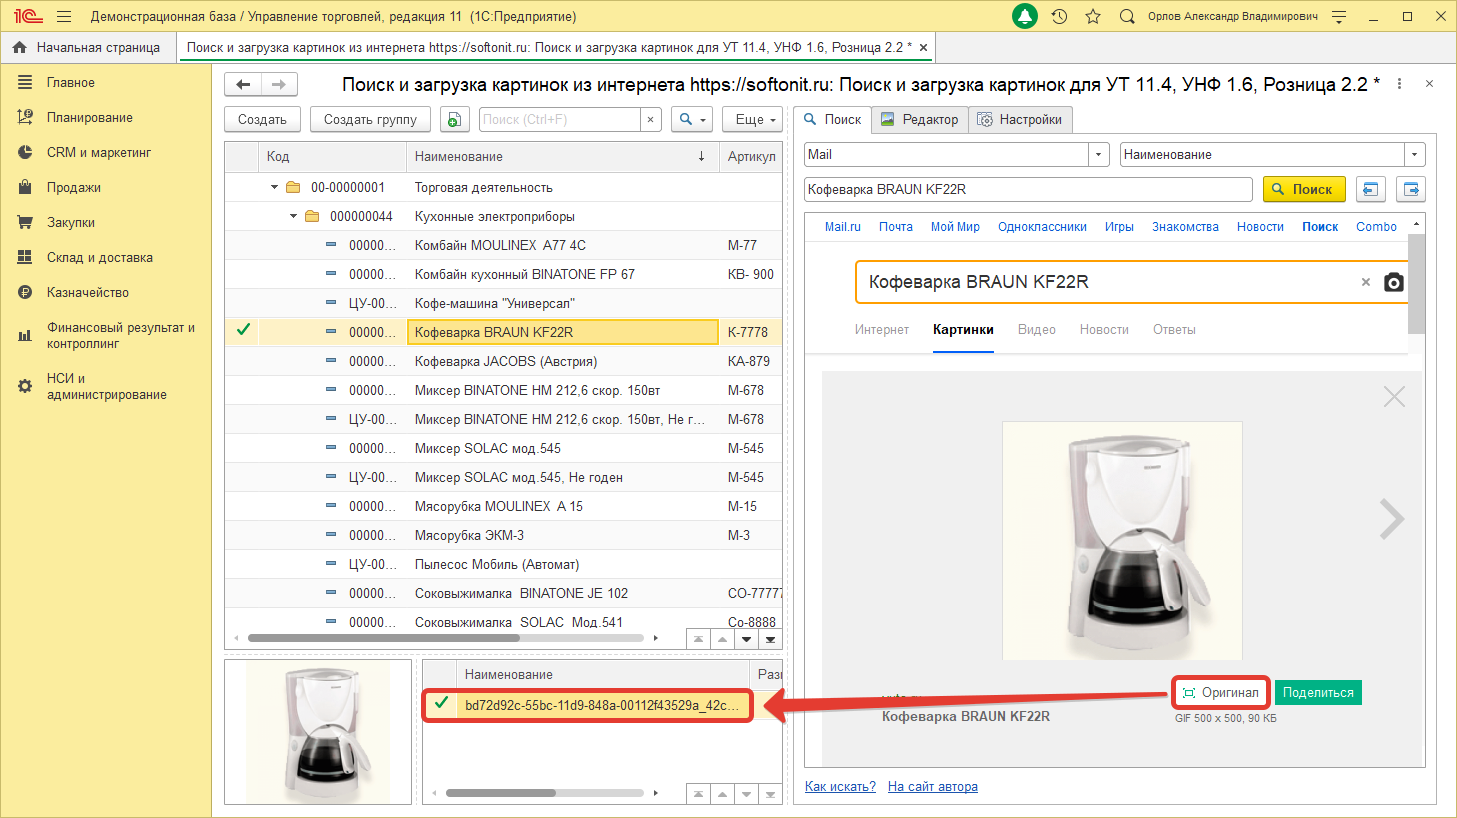Click the horizontal scrollbar of product list
The image size is (1457, 818).
point(384,638)
